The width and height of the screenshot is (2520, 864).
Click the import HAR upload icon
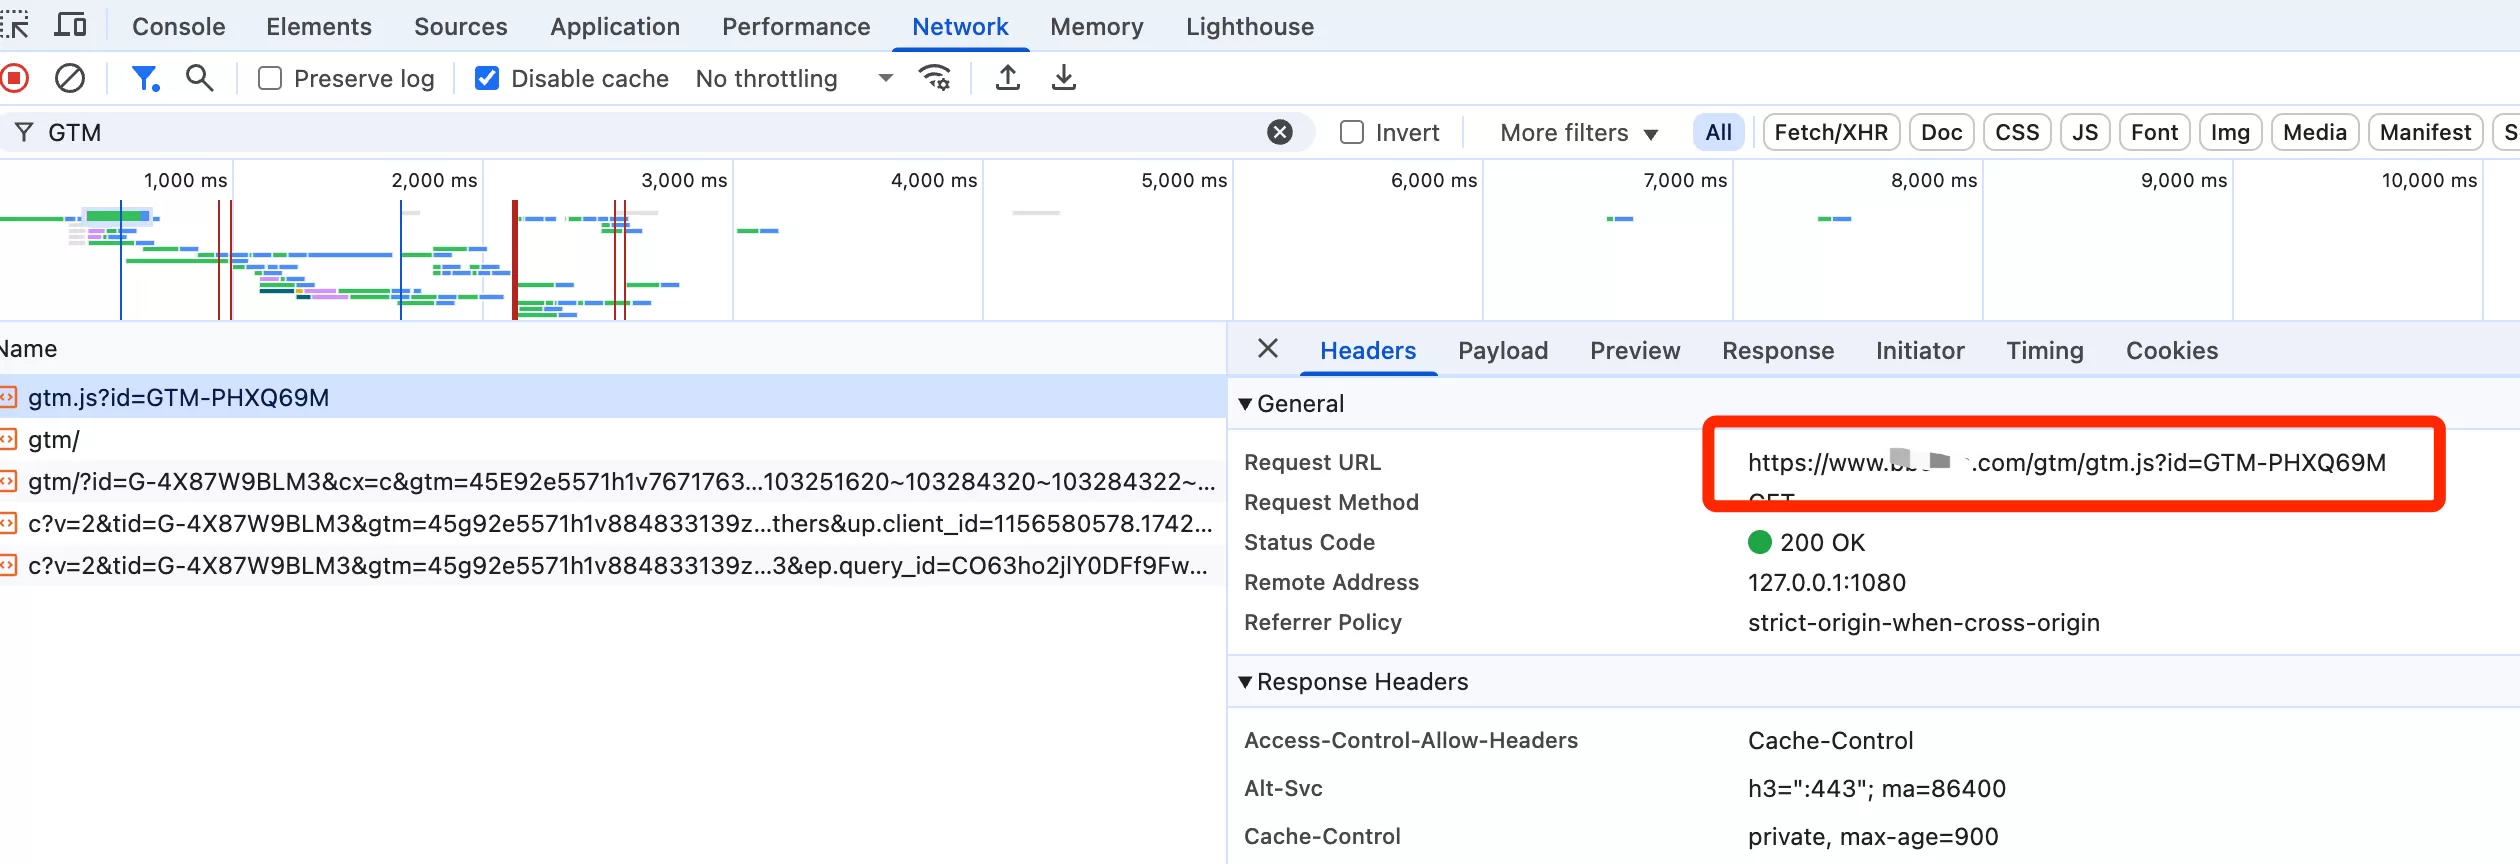pos(1008,78)
